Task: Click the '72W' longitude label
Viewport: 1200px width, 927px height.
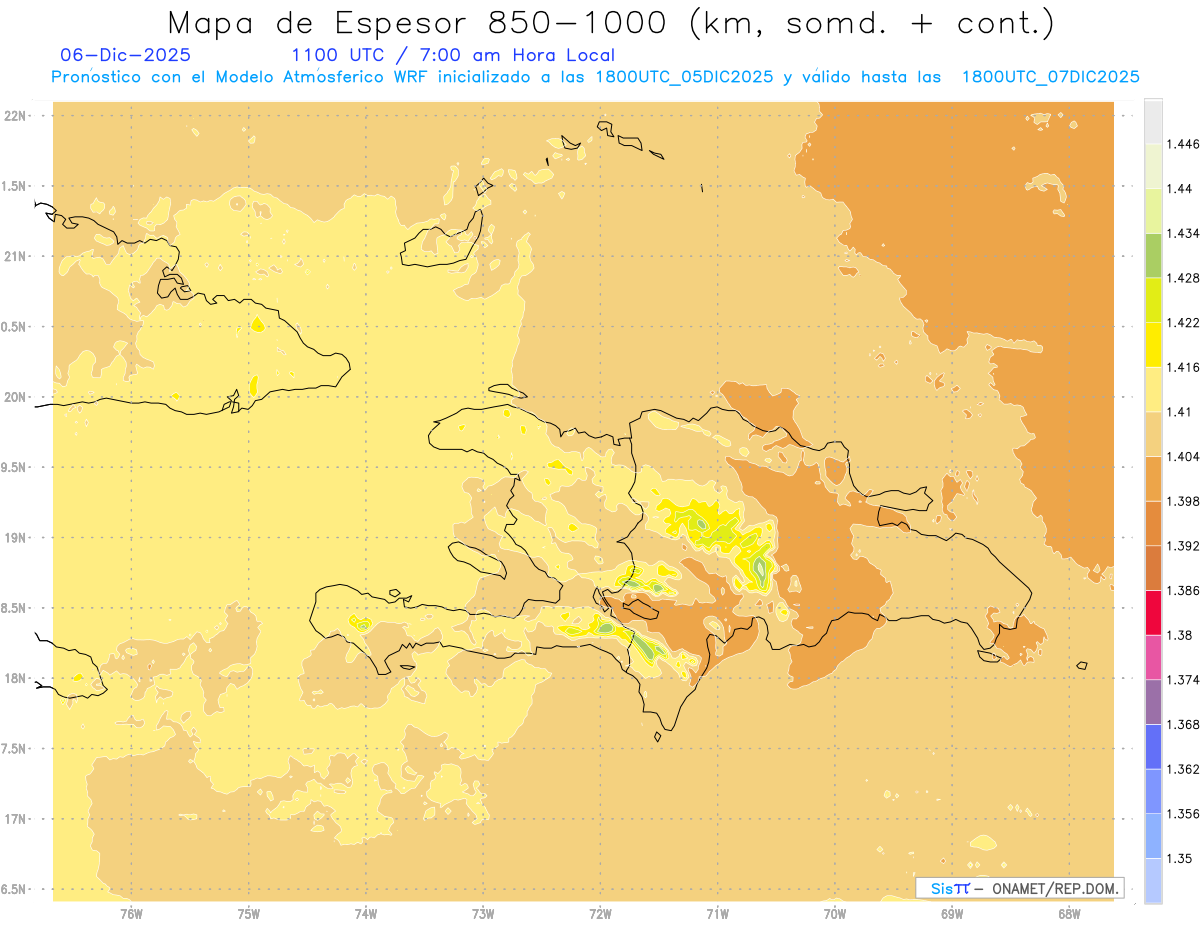Action: [x=600, y=913]
